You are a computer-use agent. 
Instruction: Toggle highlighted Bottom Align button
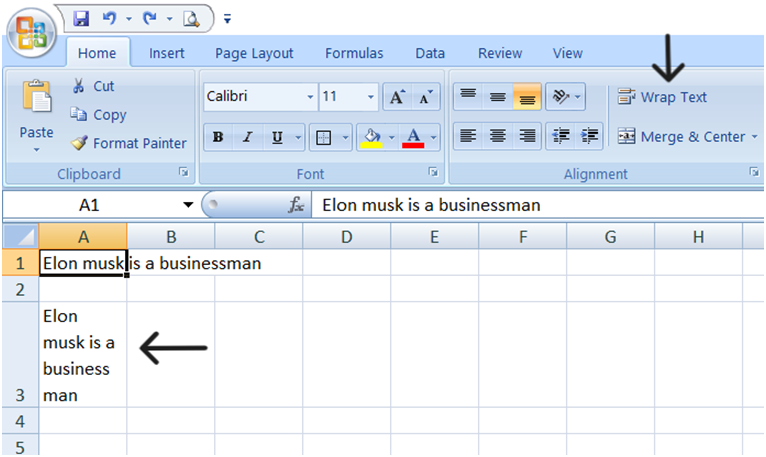point(527,96)
